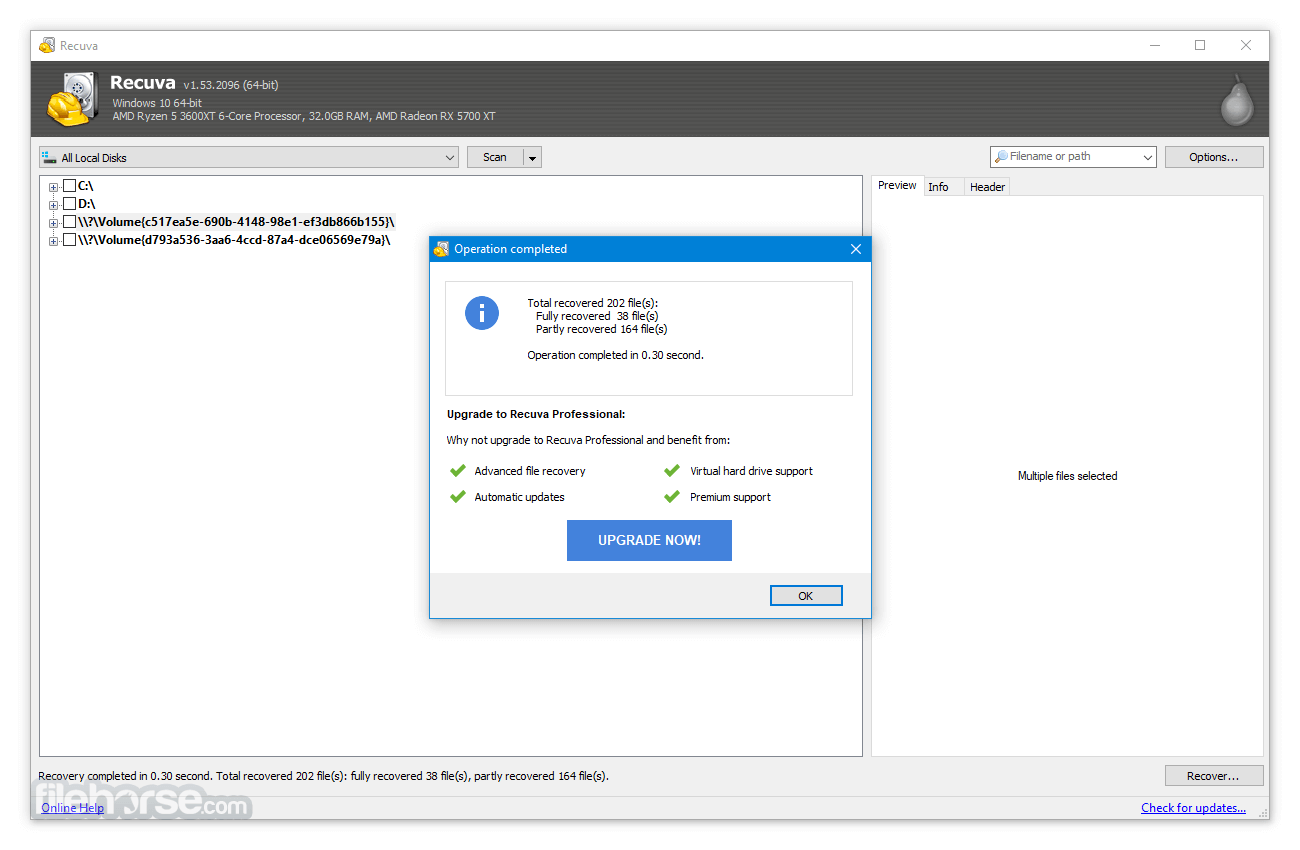Click the disks icon in drive selector

[x=49, y=157]
